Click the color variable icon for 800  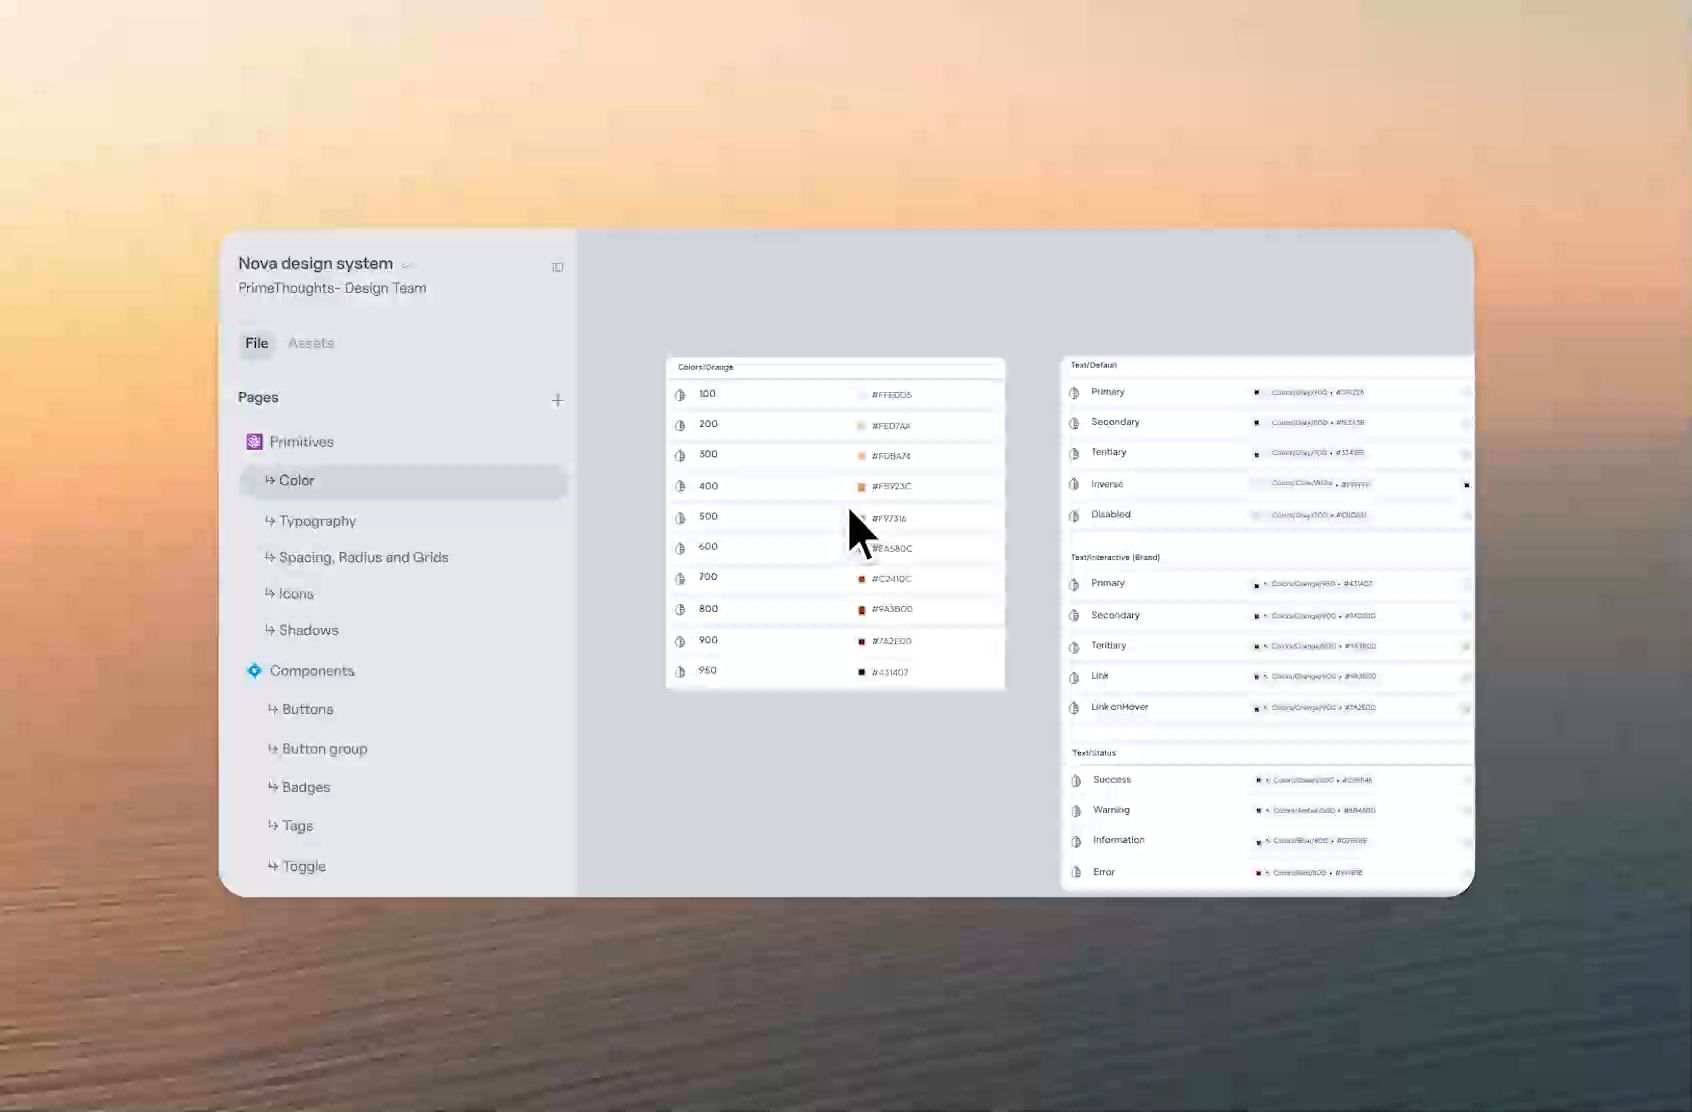point(680,610)
